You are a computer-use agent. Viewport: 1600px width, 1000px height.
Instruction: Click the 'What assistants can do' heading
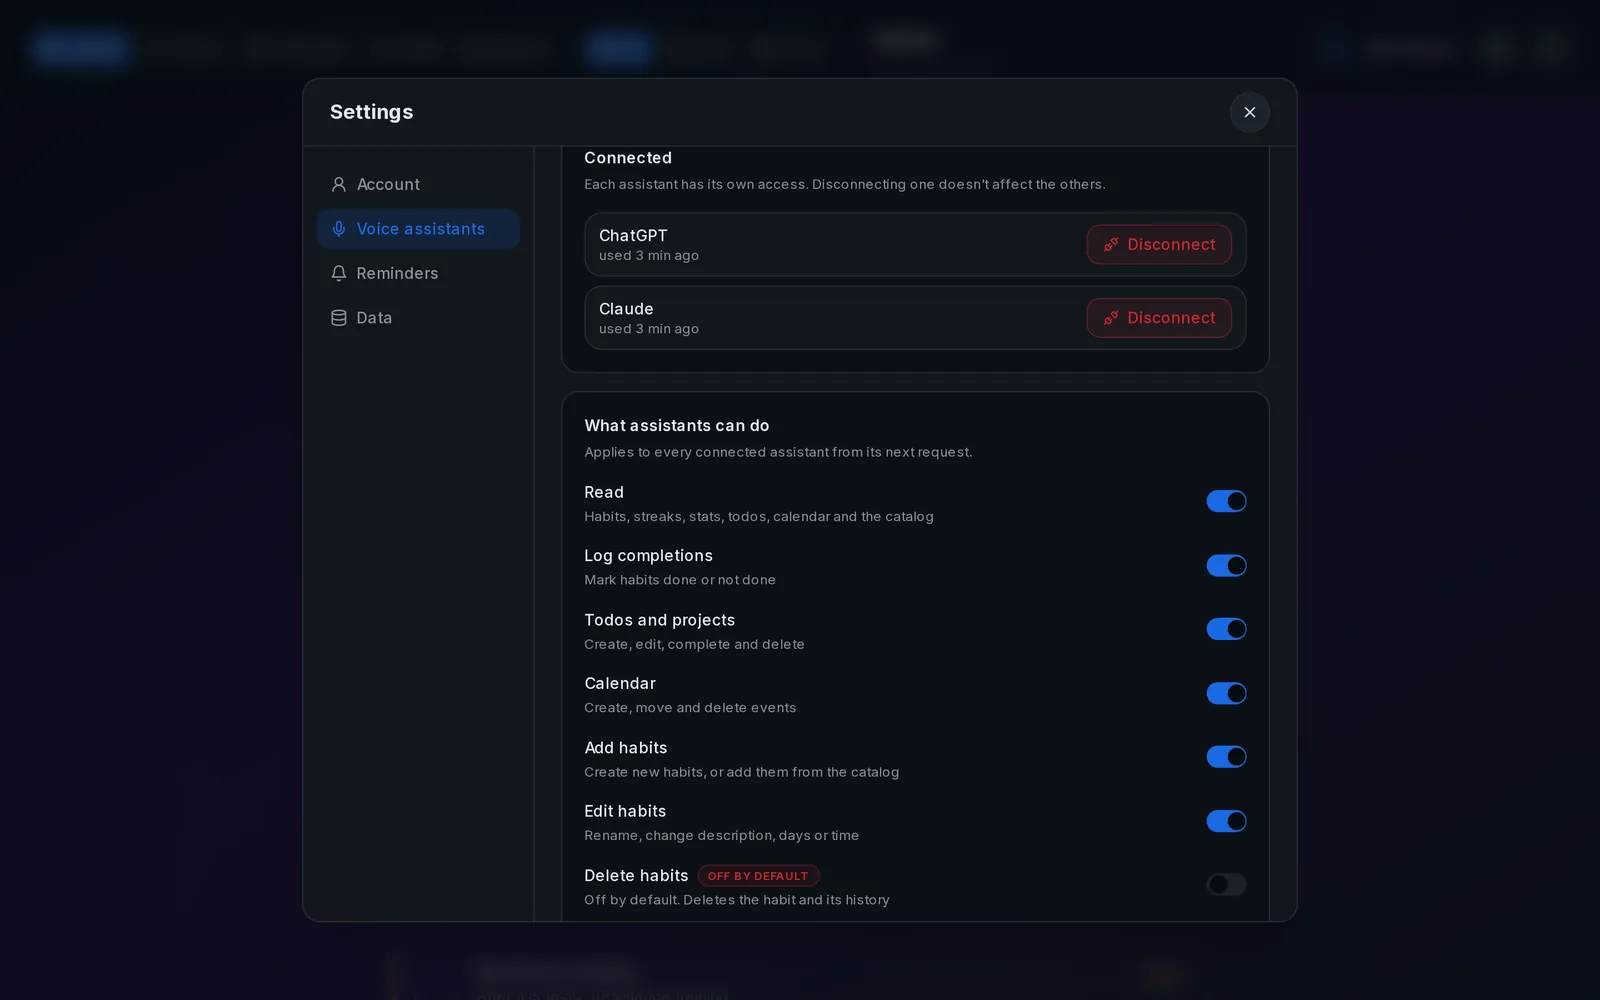pyautogui.click(x=677, y=426)
